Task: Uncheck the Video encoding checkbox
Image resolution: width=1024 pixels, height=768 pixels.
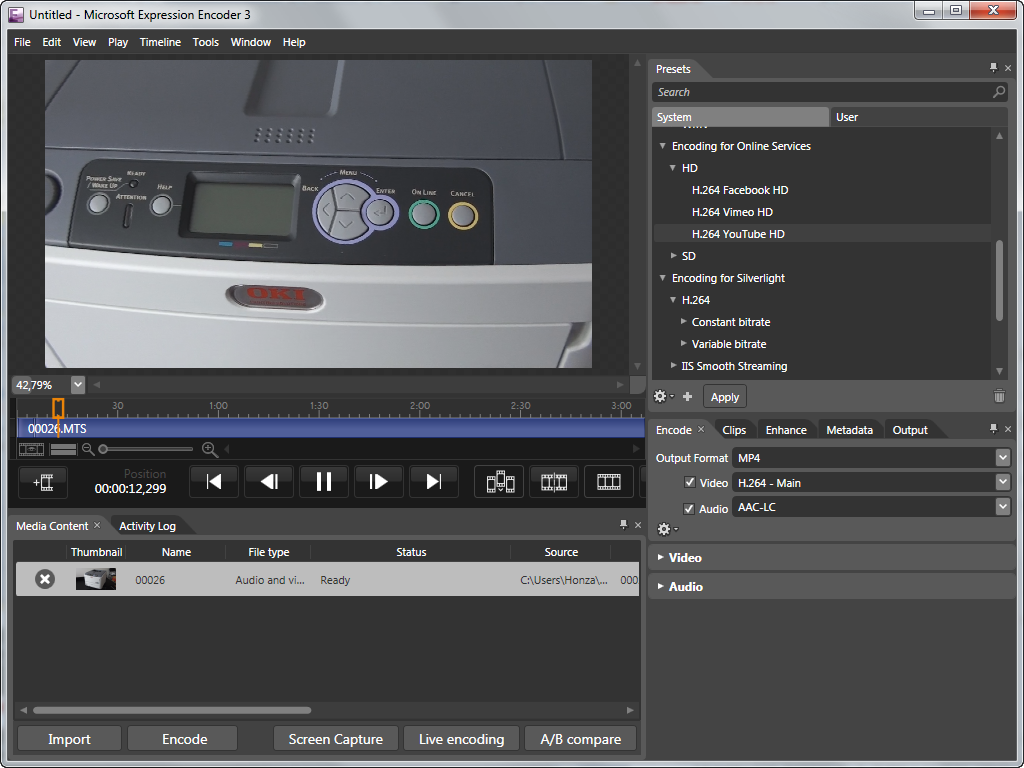Action: point(689,483)
